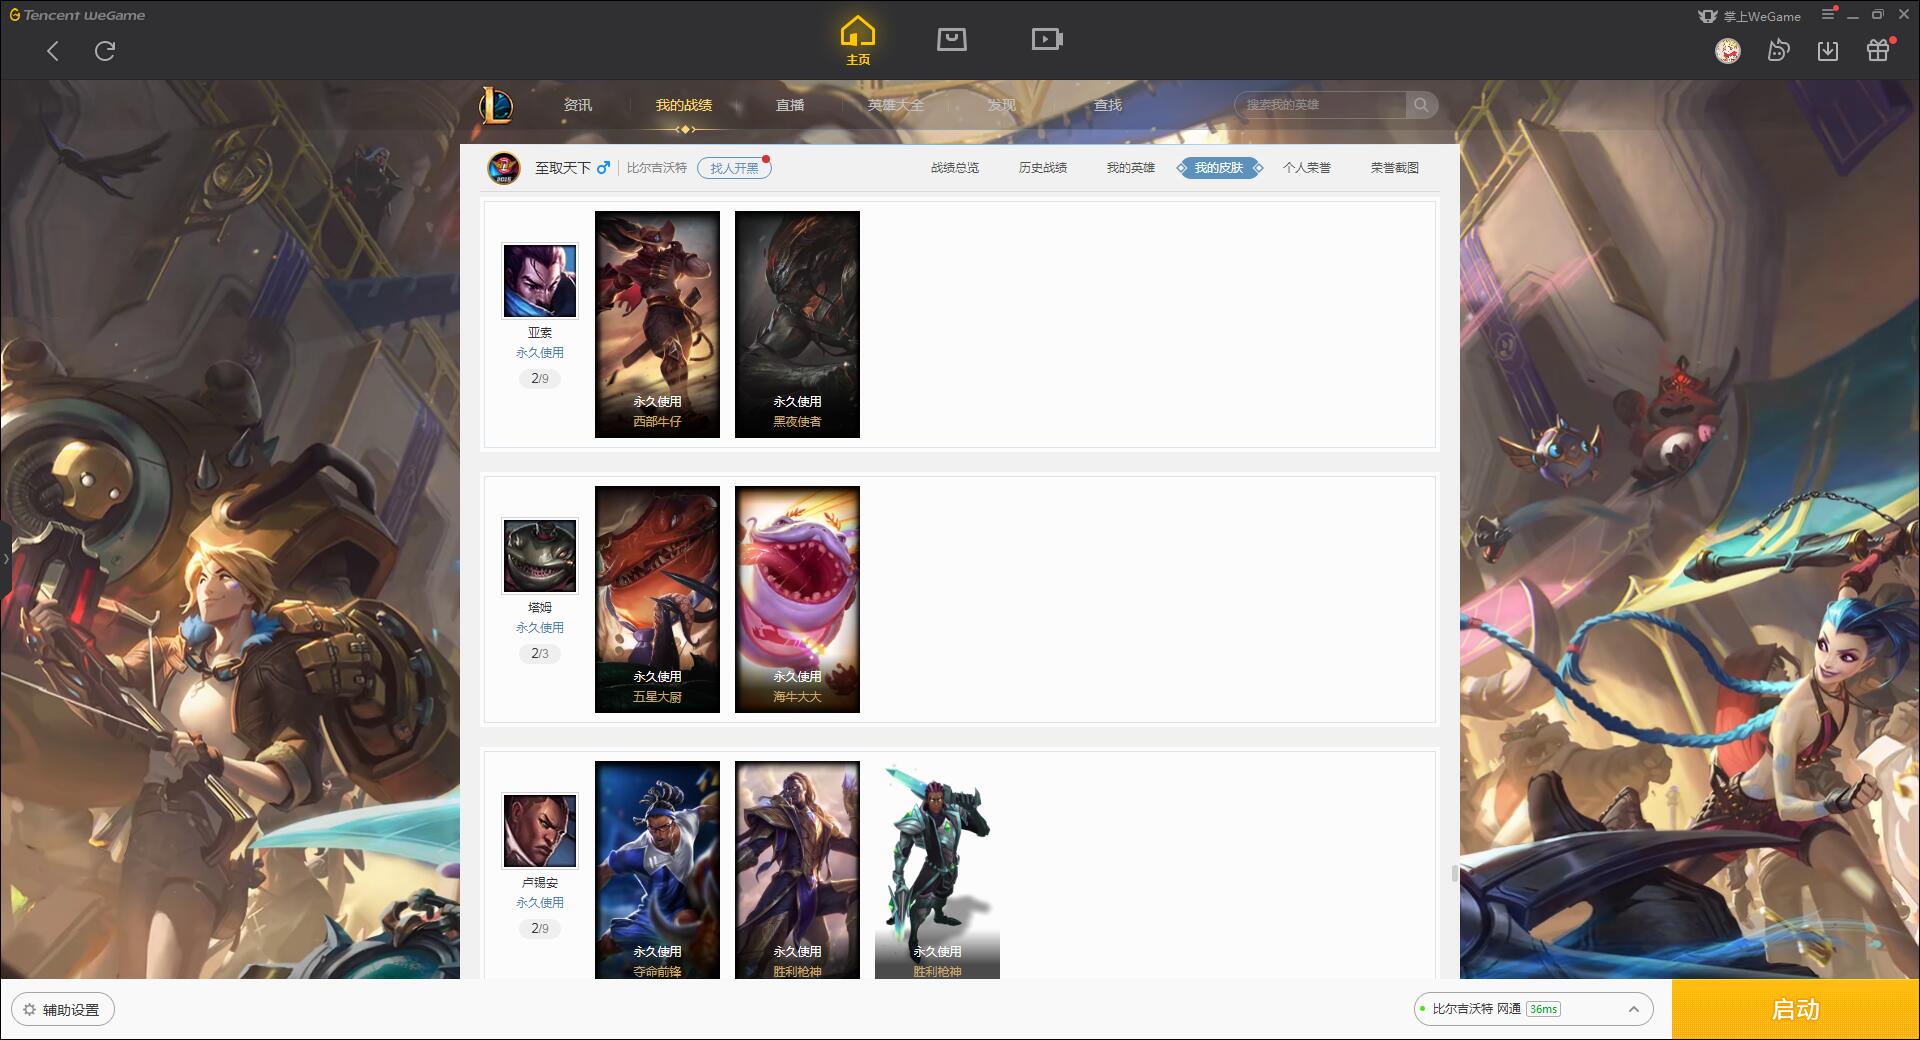Open the 胜利枪神 model render skin card

pyautogui.click(x=937, y=870)
